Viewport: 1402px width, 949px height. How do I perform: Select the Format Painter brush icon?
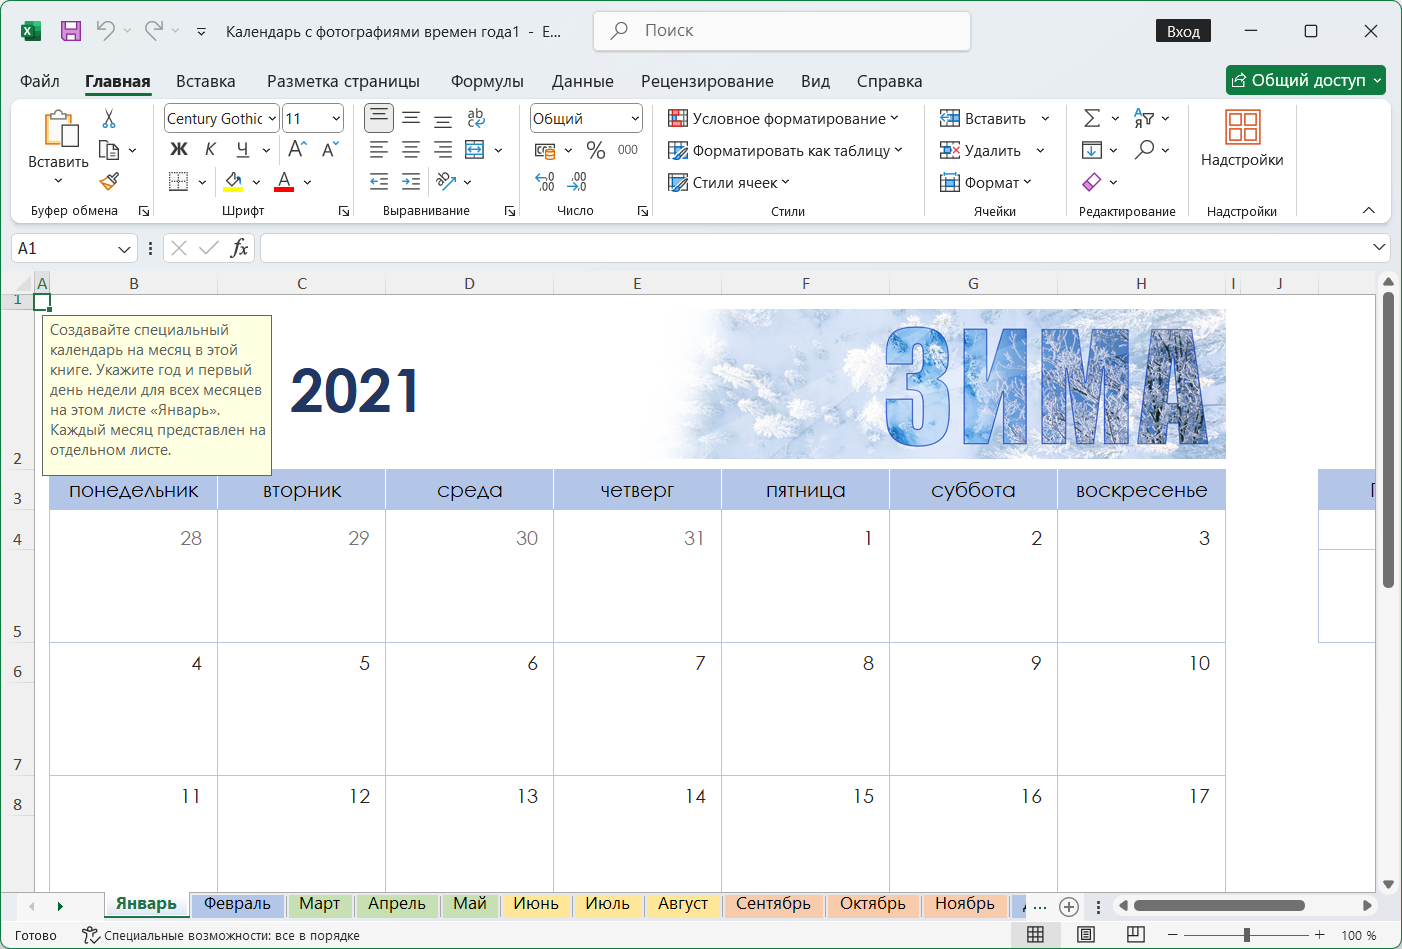pyautogui.click(x=109, y=181)
